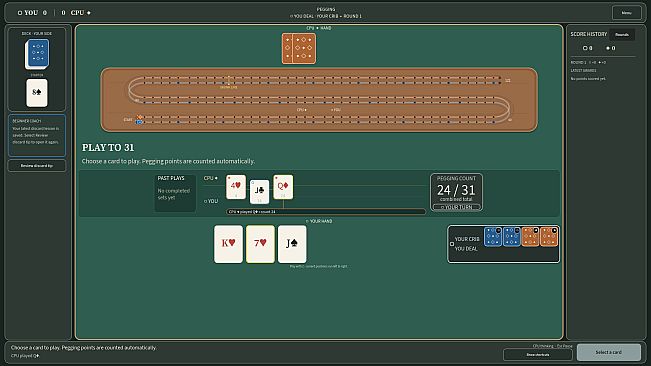
Task: Click the second blue crib card
Action: pyautogui.click(x=512, y=237)
